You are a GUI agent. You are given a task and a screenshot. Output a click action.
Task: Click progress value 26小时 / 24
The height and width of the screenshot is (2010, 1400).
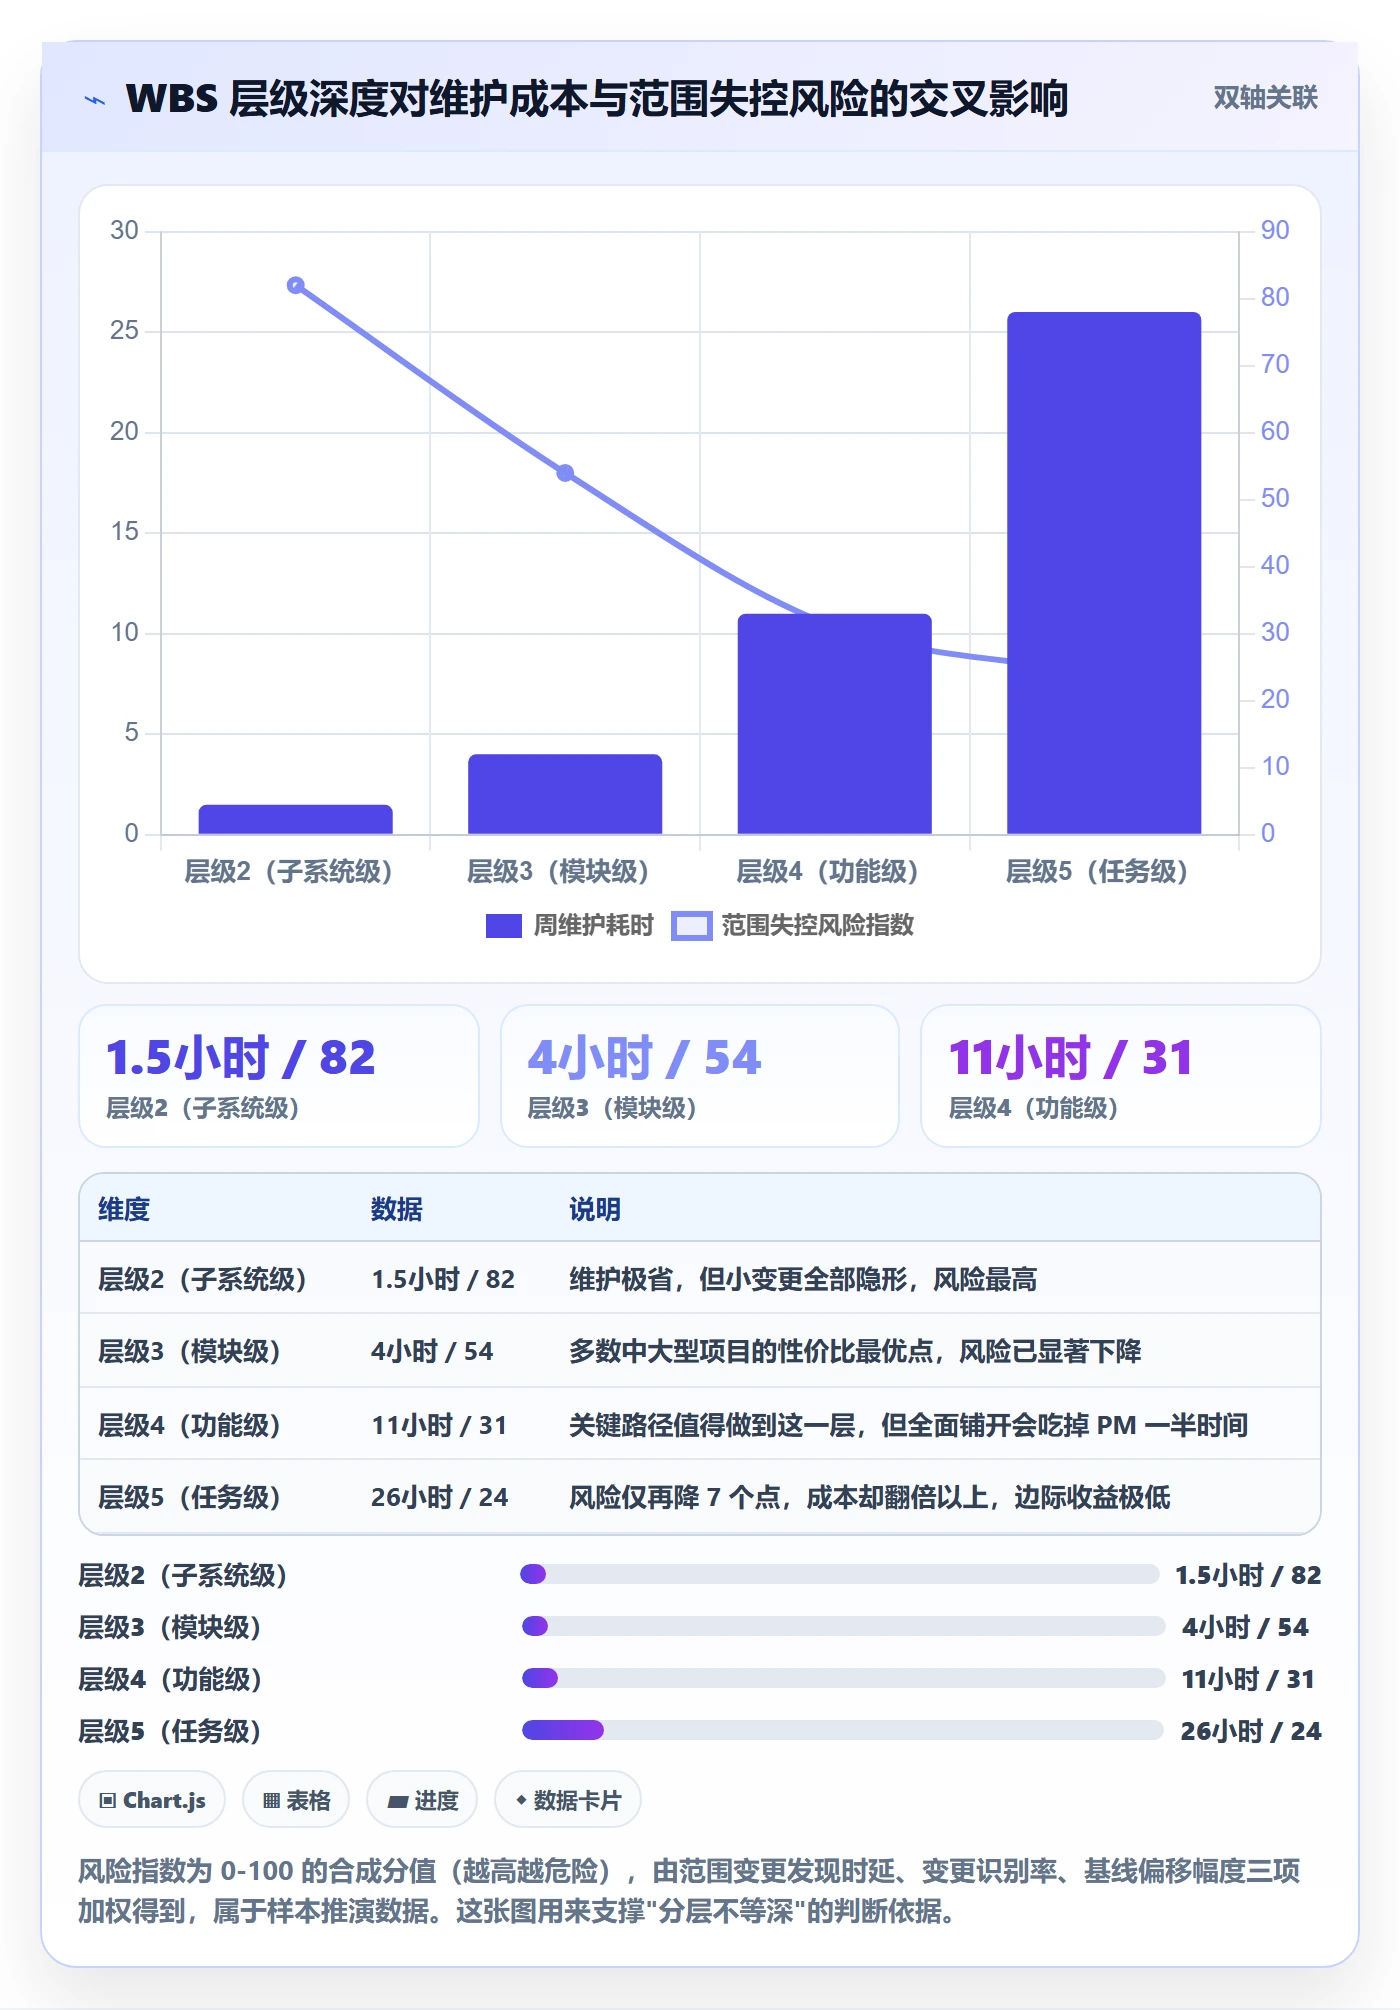tap(1251, 1730)
